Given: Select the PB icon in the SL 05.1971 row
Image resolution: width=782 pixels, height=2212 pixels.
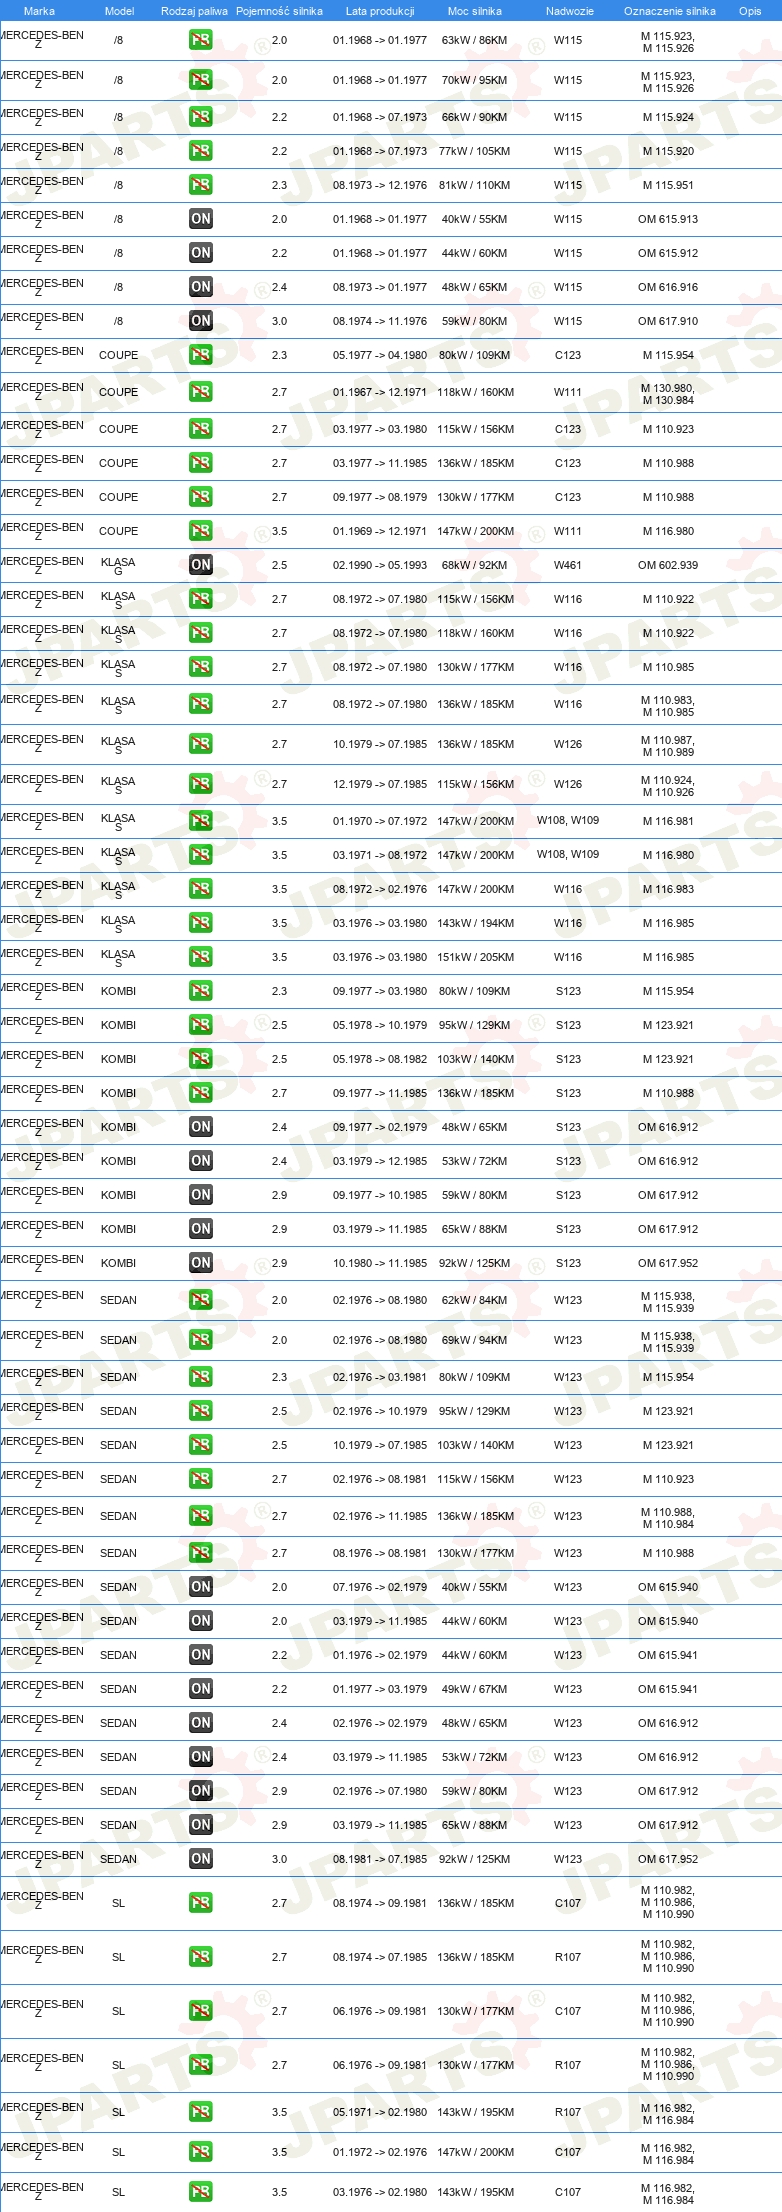Looking at the screenshot, I should [201, 2113].
